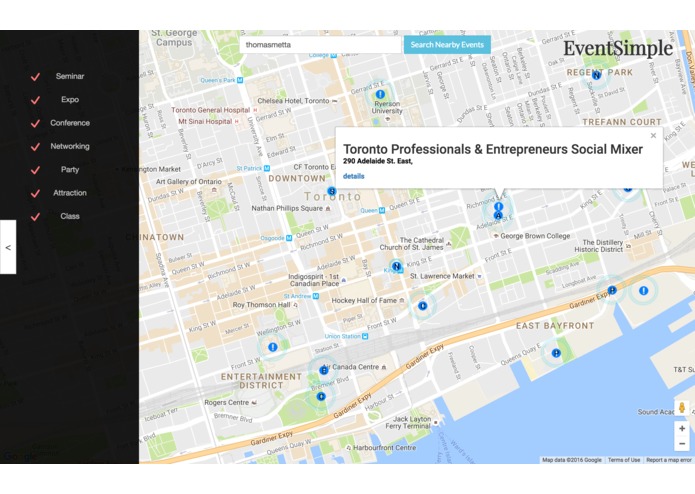Click the Social Mixer event title

point(493,149)
